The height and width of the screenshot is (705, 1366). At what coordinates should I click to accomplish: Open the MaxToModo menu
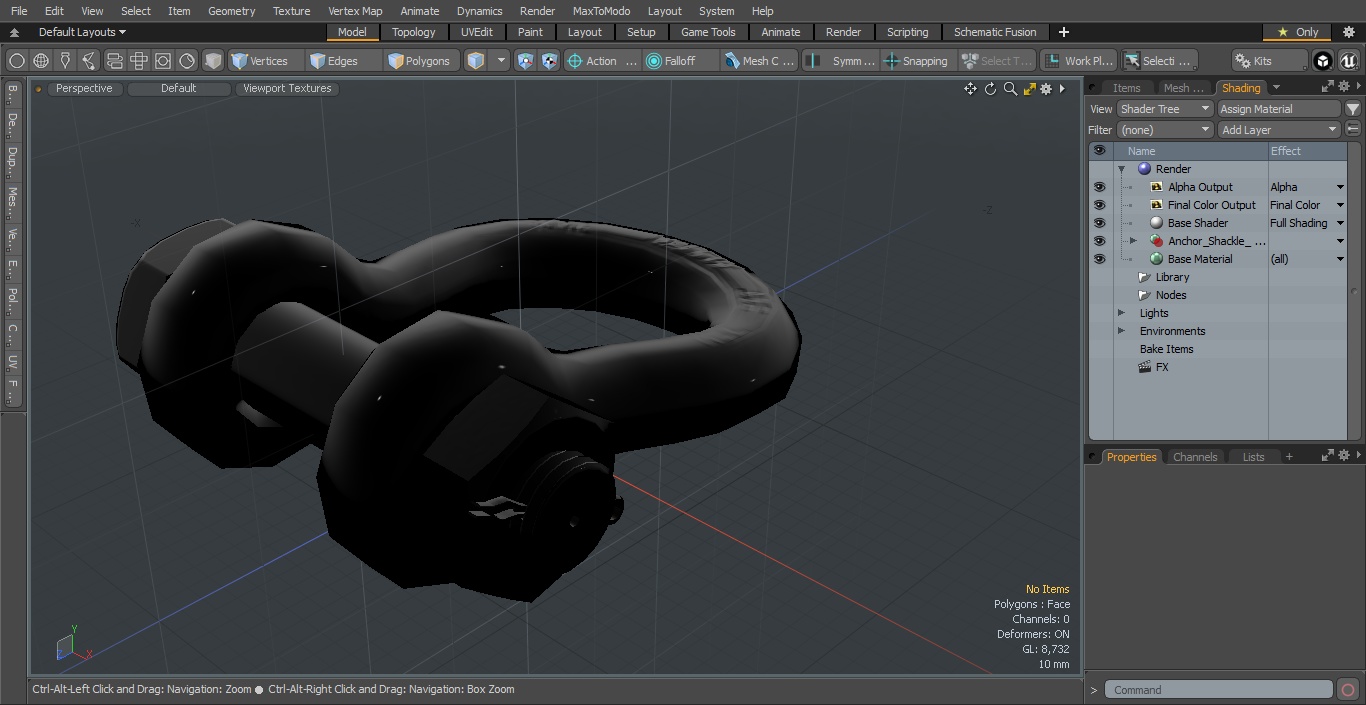pos(601,11)
